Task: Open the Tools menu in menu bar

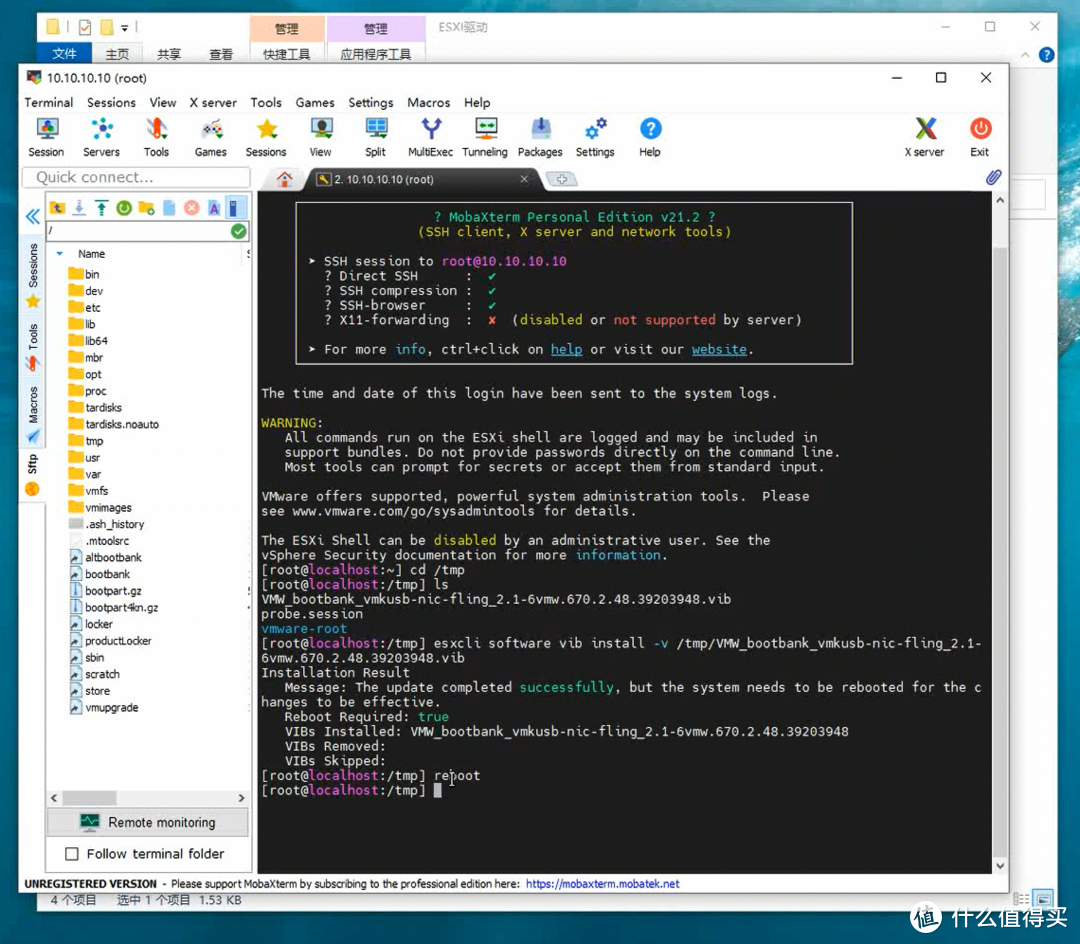Action: [266, 103]
